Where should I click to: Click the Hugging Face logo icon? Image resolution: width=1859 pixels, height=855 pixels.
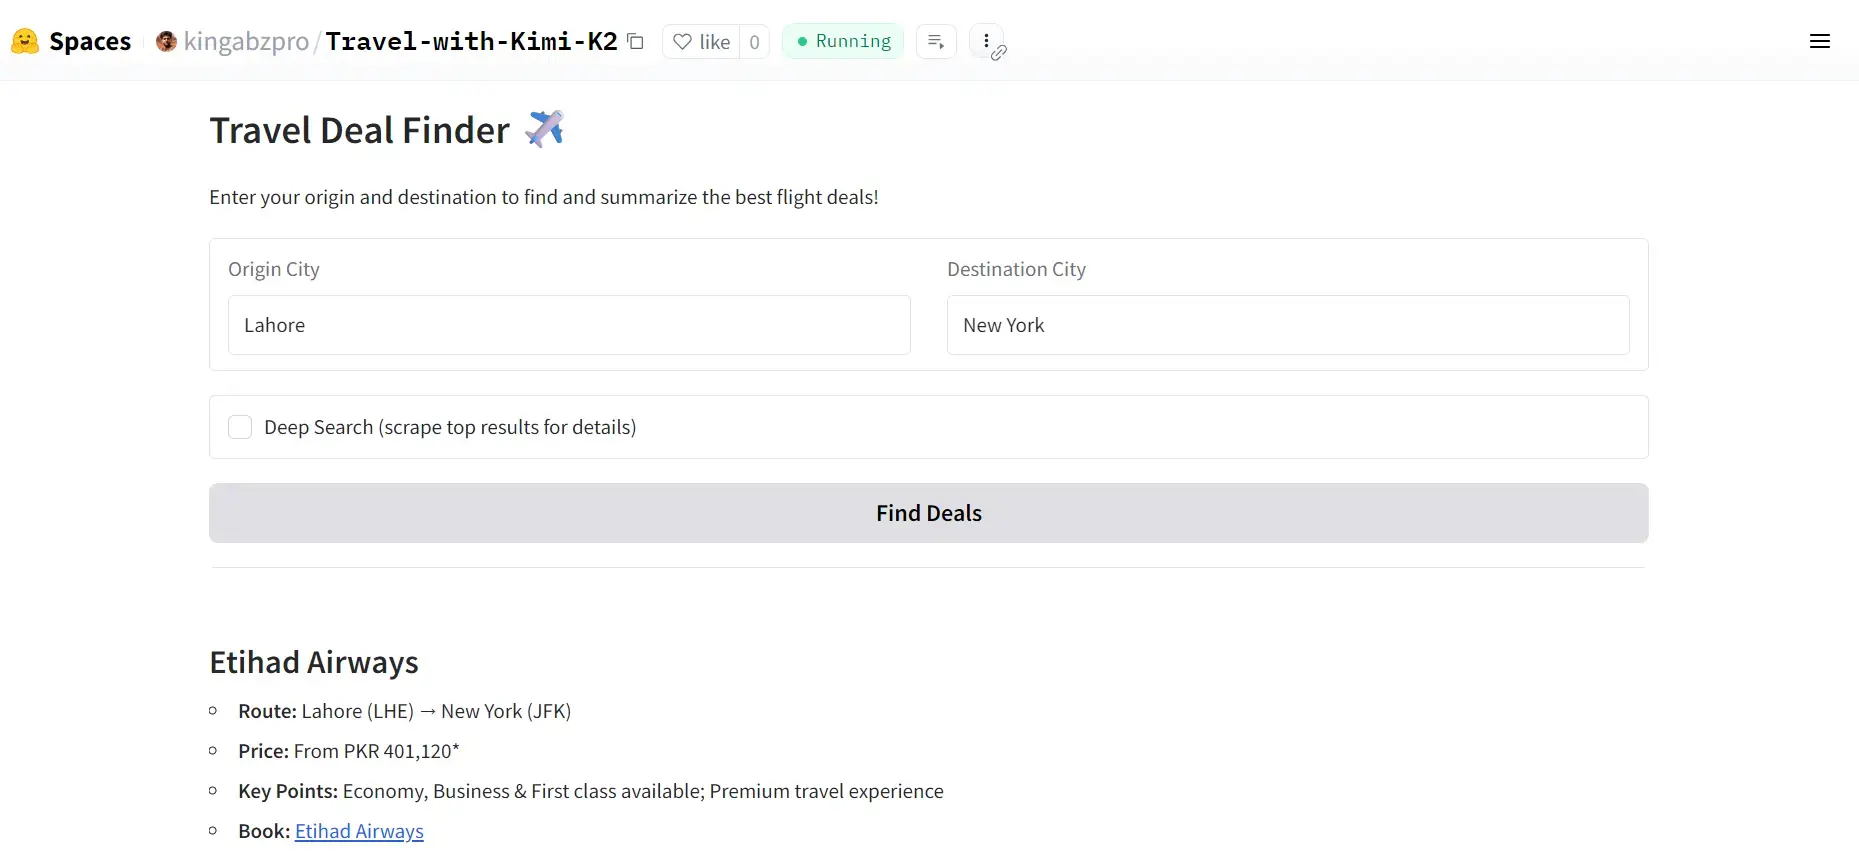click(25, 41)
